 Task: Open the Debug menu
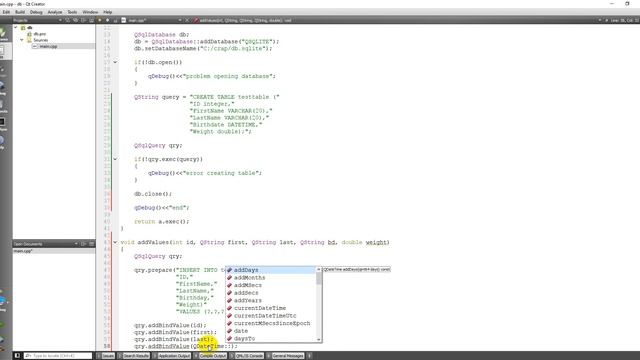pos(36,12)
